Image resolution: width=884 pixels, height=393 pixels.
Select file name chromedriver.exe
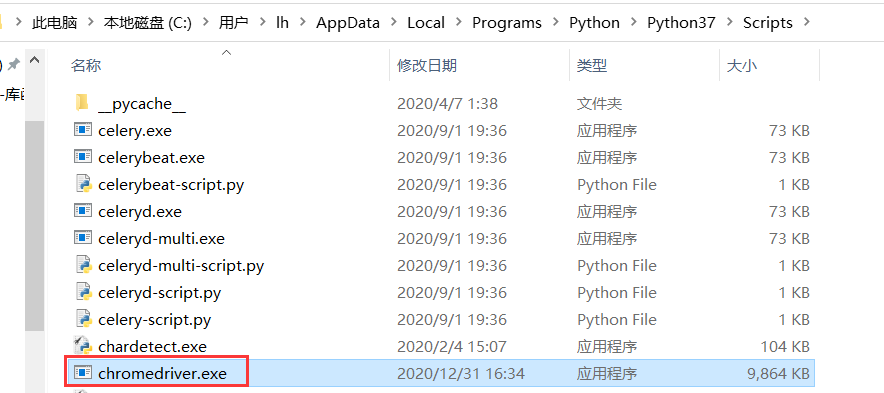[162, 373]
